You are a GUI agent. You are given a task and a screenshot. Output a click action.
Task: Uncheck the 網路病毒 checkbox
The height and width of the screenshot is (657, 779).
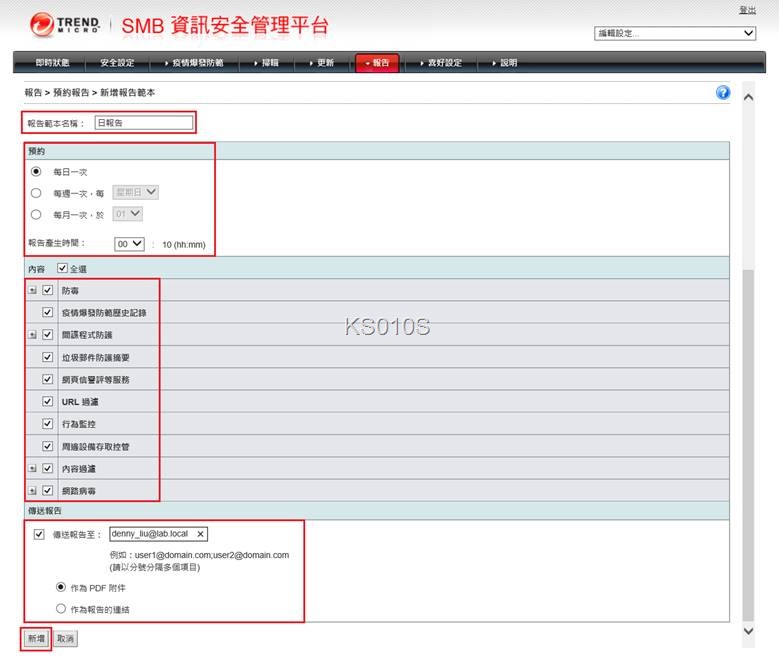point(48,491)
